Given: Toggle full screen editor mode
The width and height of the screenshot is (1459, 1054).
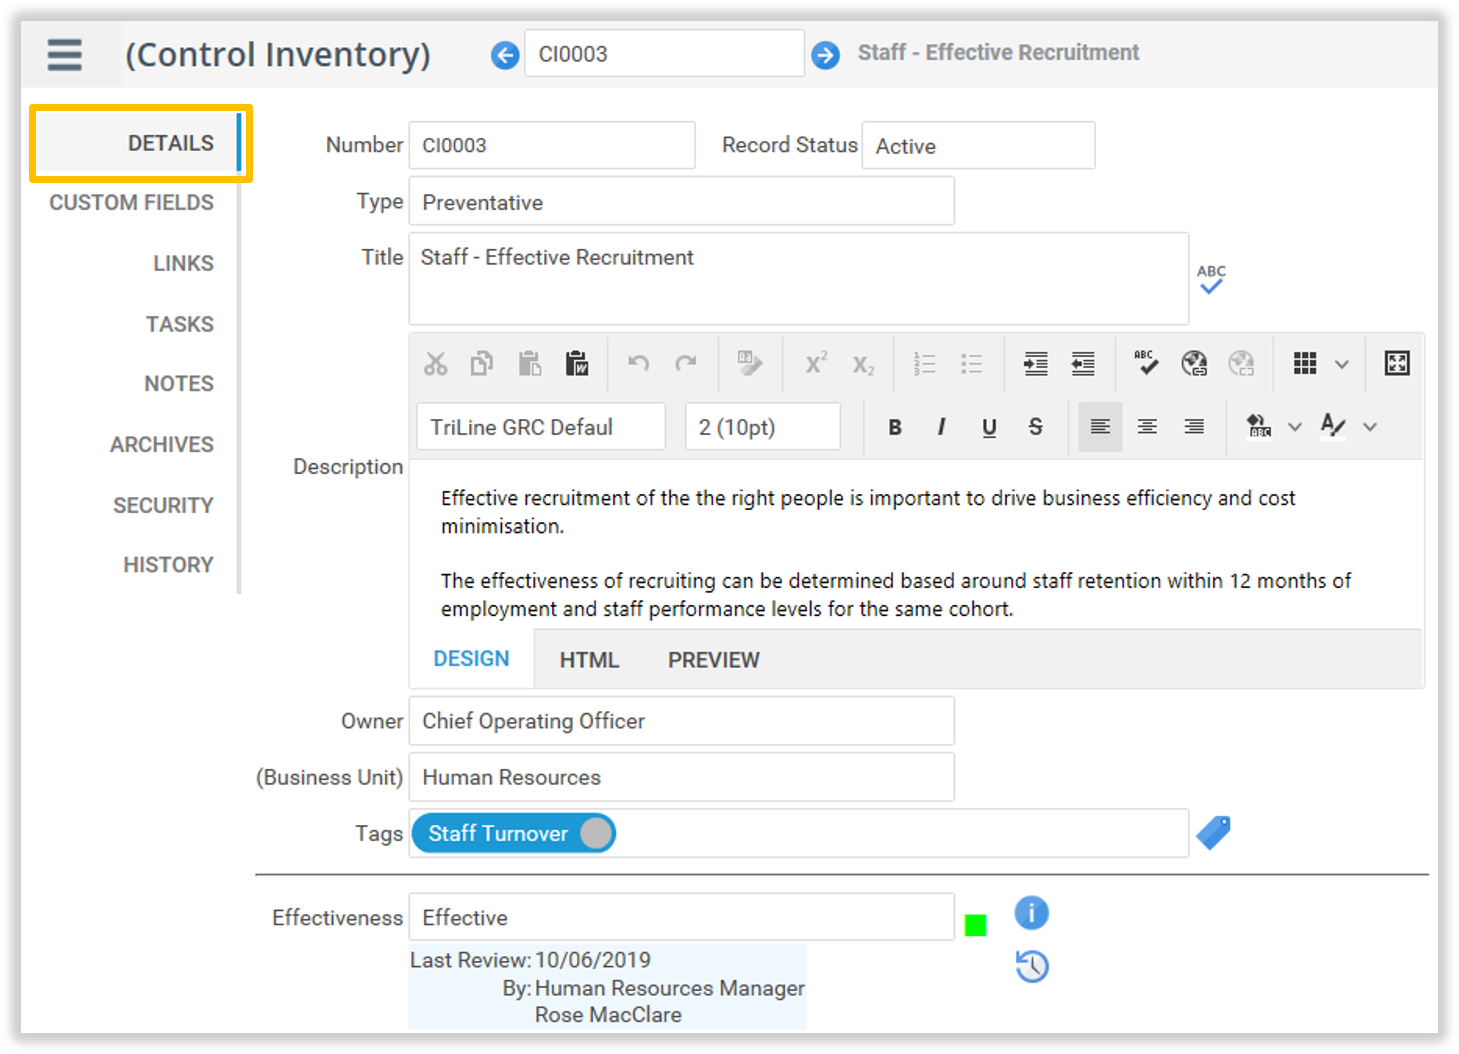Looking at the screenshot, I should pos(1396,364).
